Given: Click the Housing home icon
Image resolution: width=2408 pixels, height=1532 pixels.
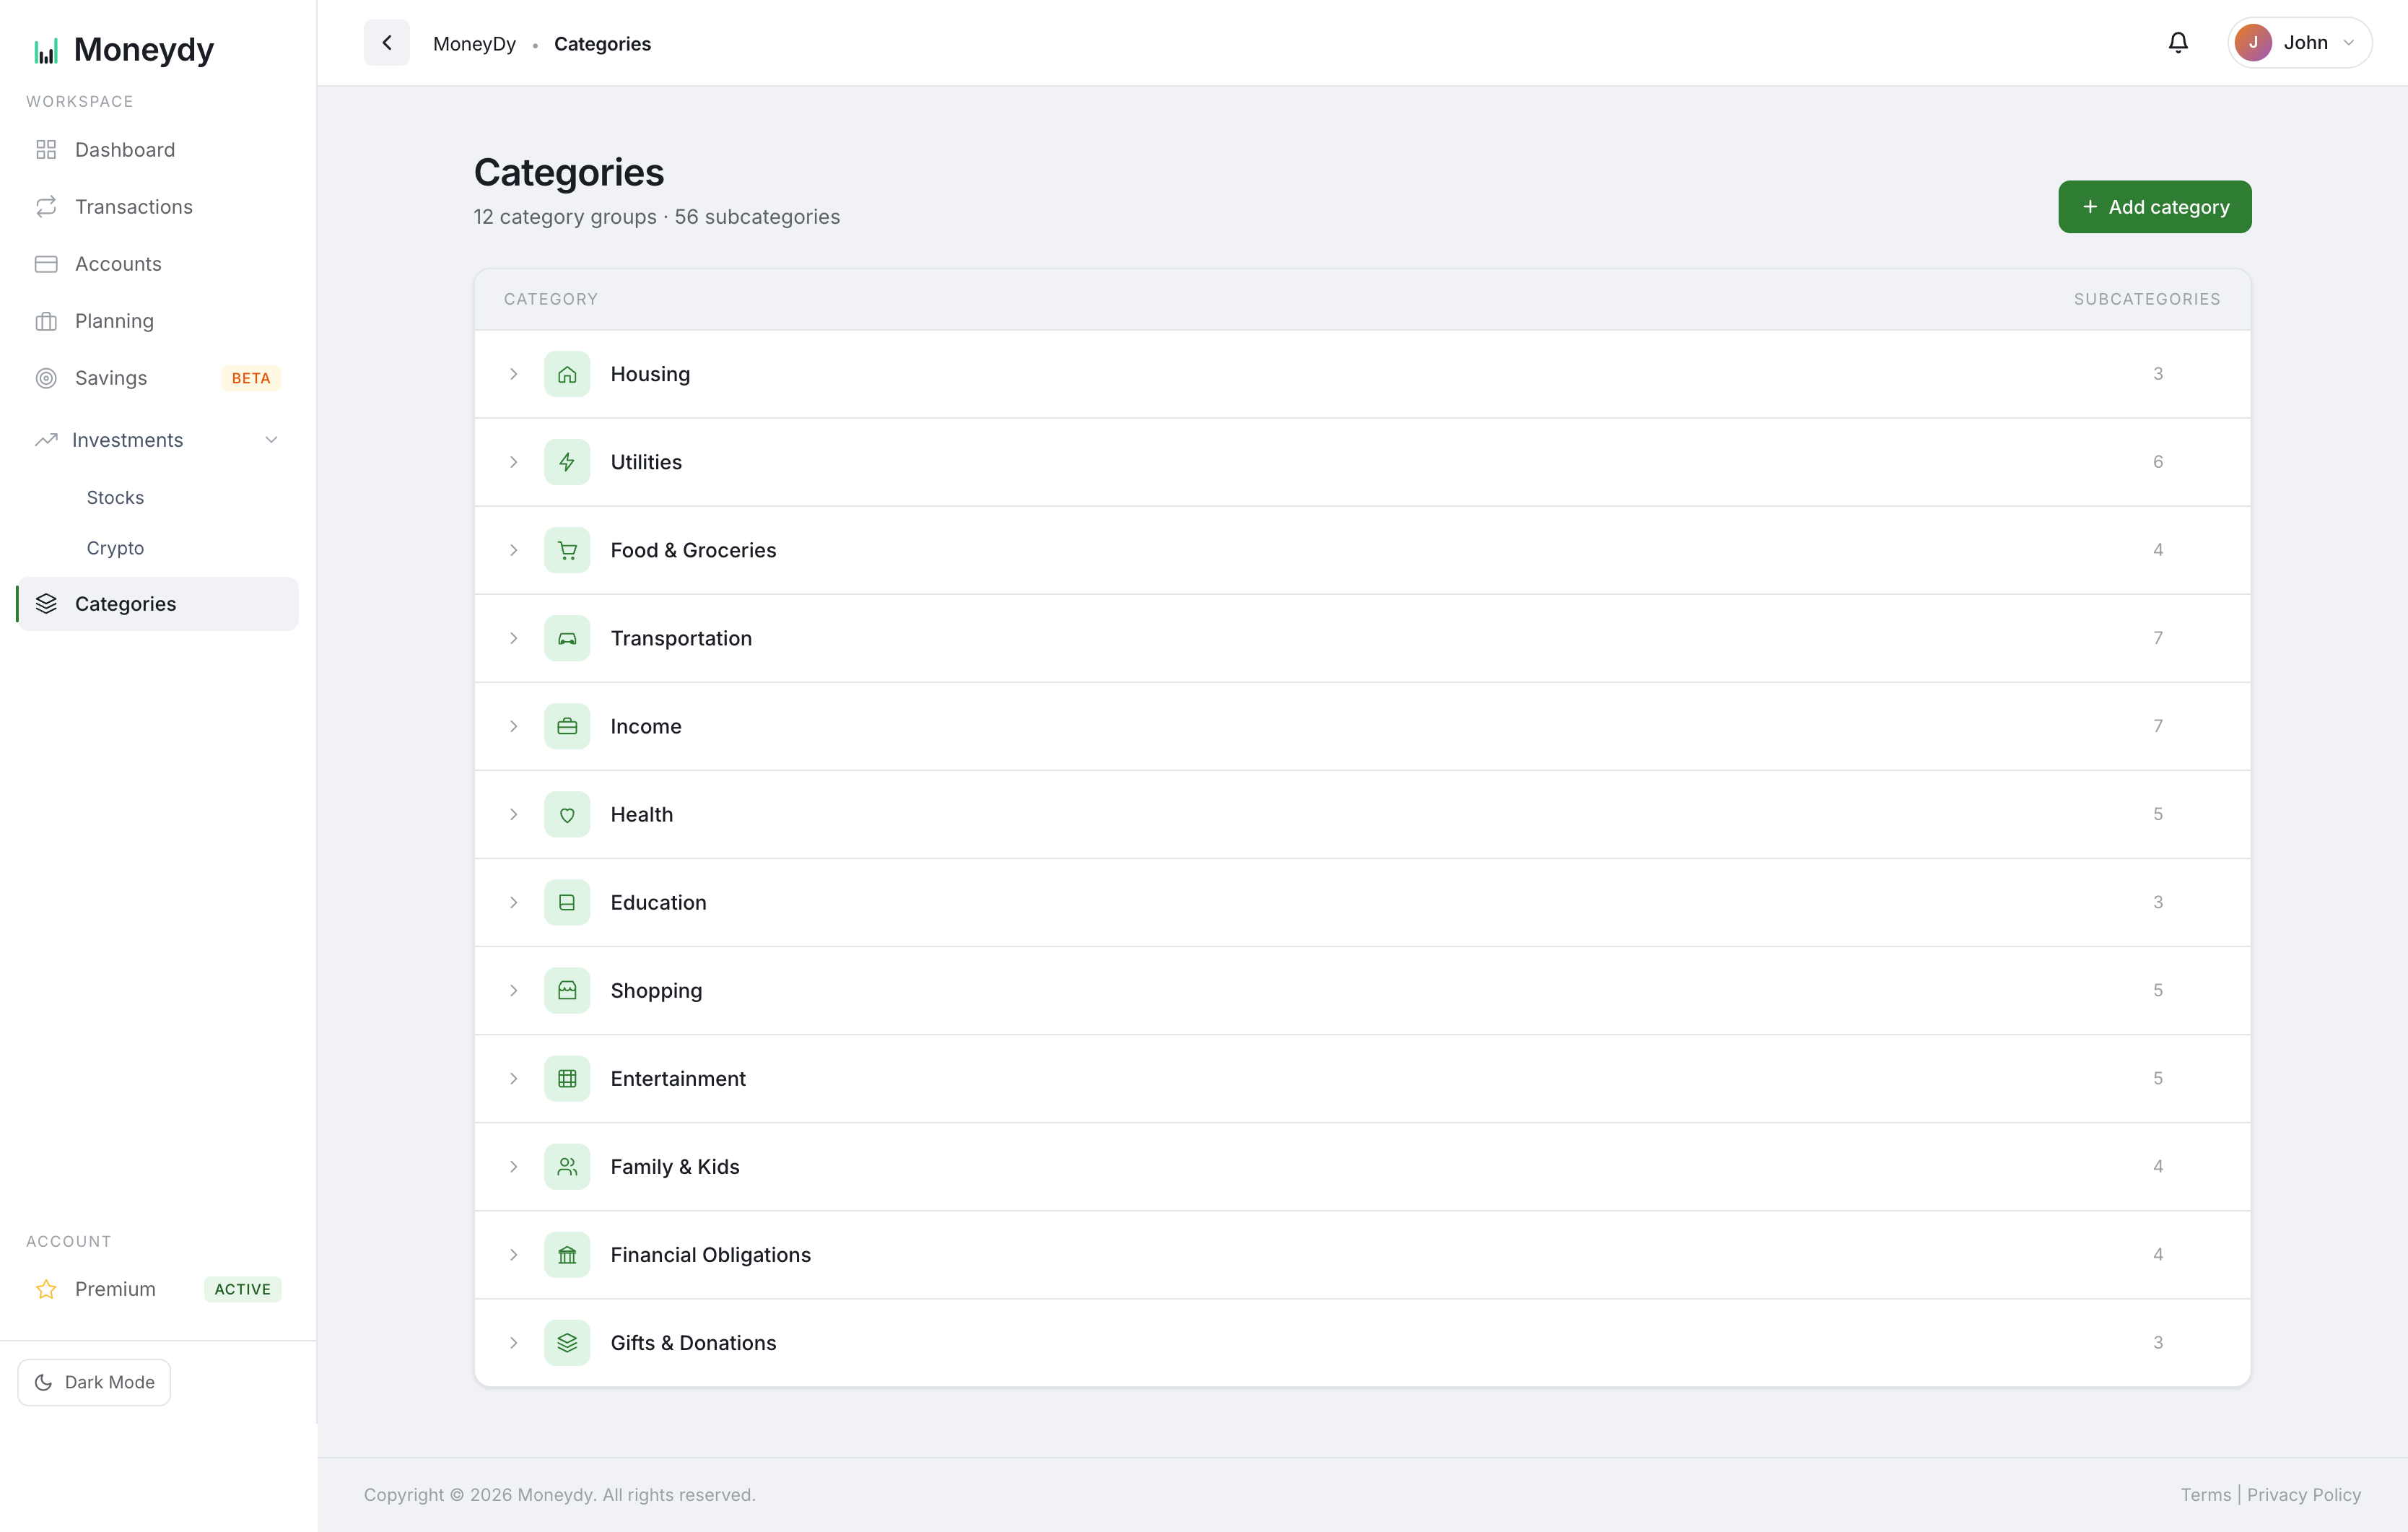Looking at the screenshot, I should coord(567,374).
